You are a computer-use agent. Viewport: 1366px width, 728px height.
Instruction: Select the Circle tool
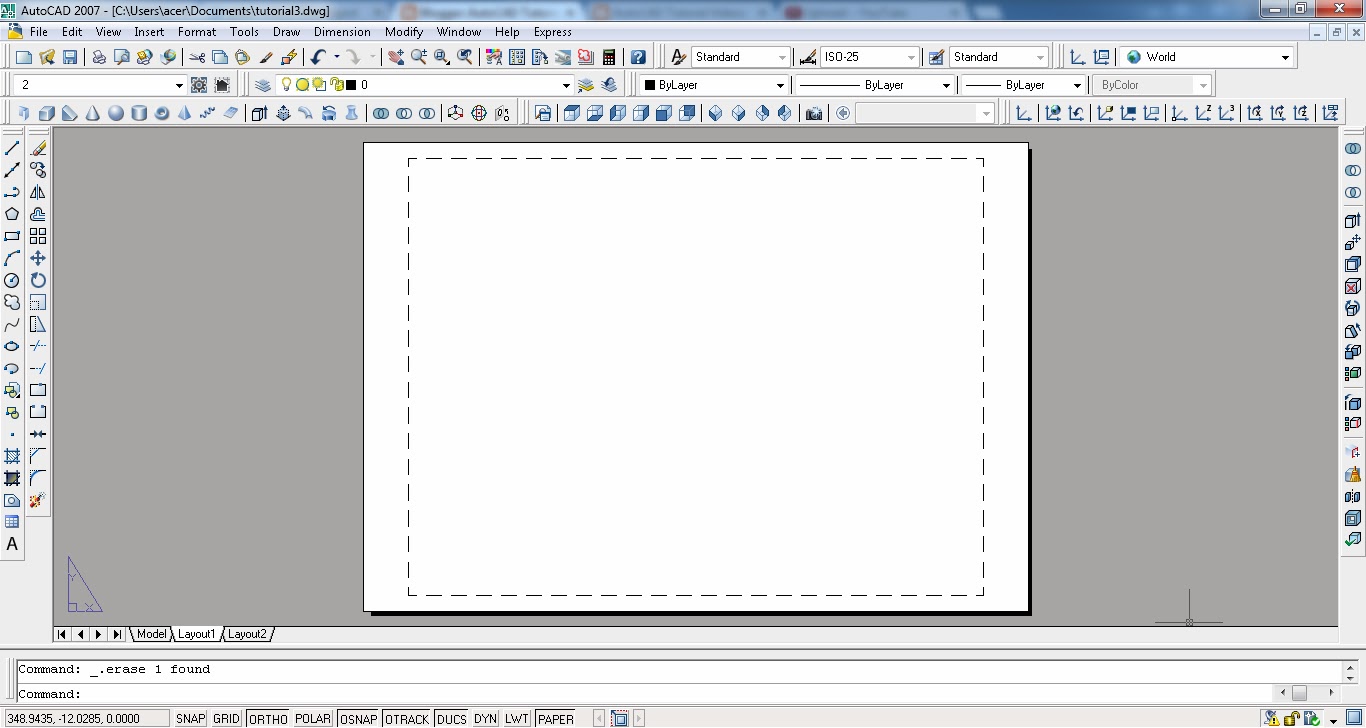click(x=12, y=281)
